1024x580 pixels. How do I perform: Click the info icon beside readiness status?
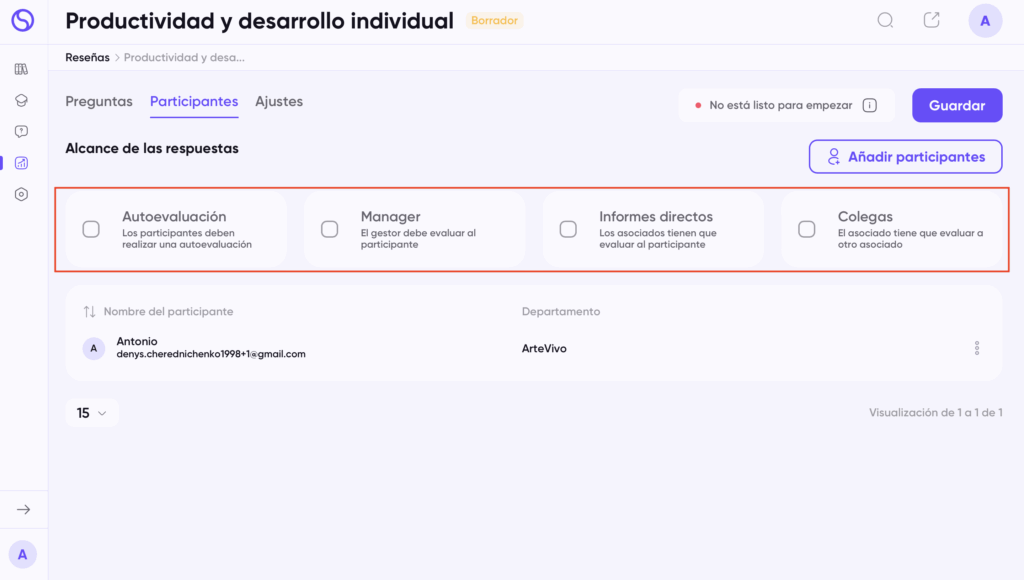tap(870, 105)
